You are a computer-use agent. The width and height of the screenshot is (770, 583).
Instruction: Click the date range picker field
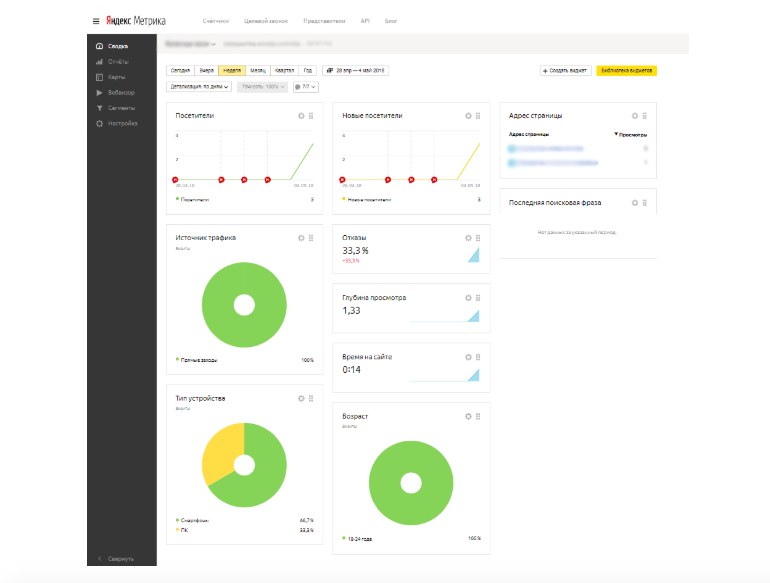click(x=356, y=71)
